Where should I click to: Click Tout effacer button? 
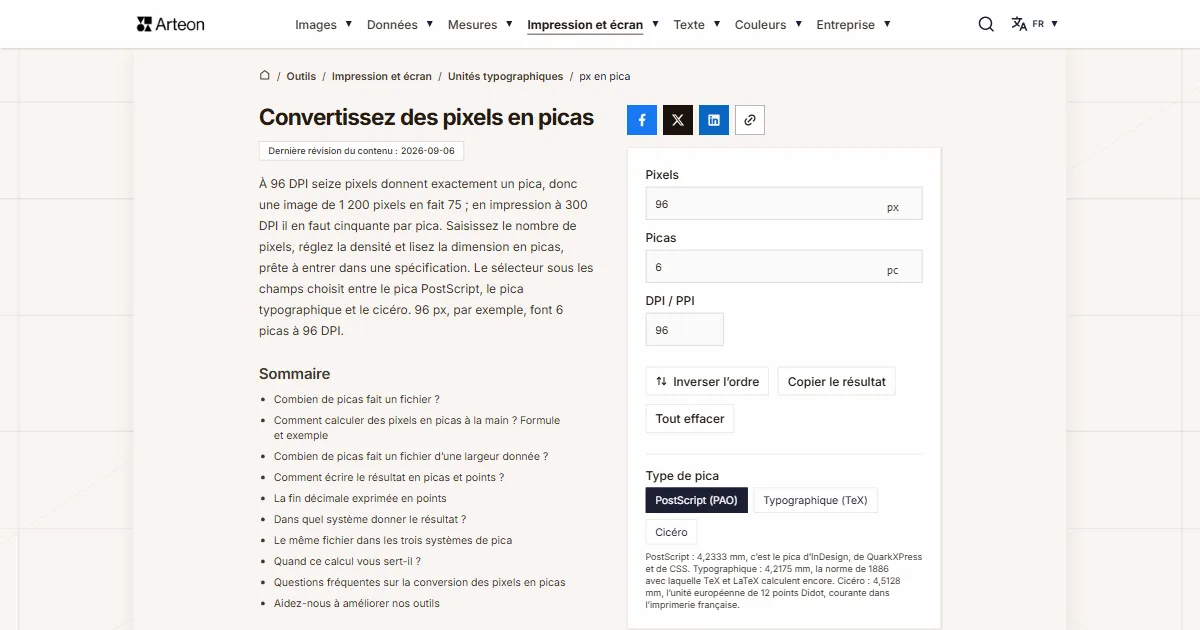[690, 418]
